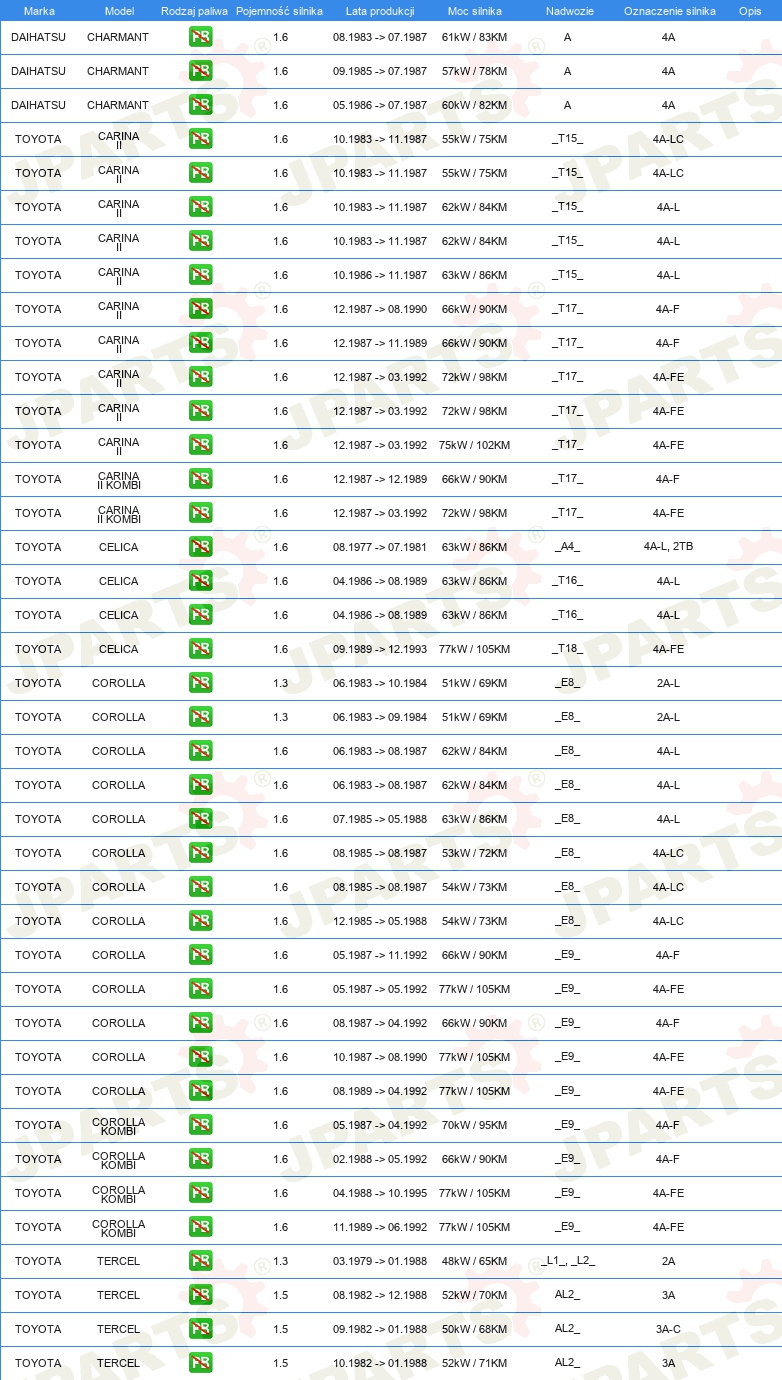
Task: Click the Opis column header
Action: [749, 11]
